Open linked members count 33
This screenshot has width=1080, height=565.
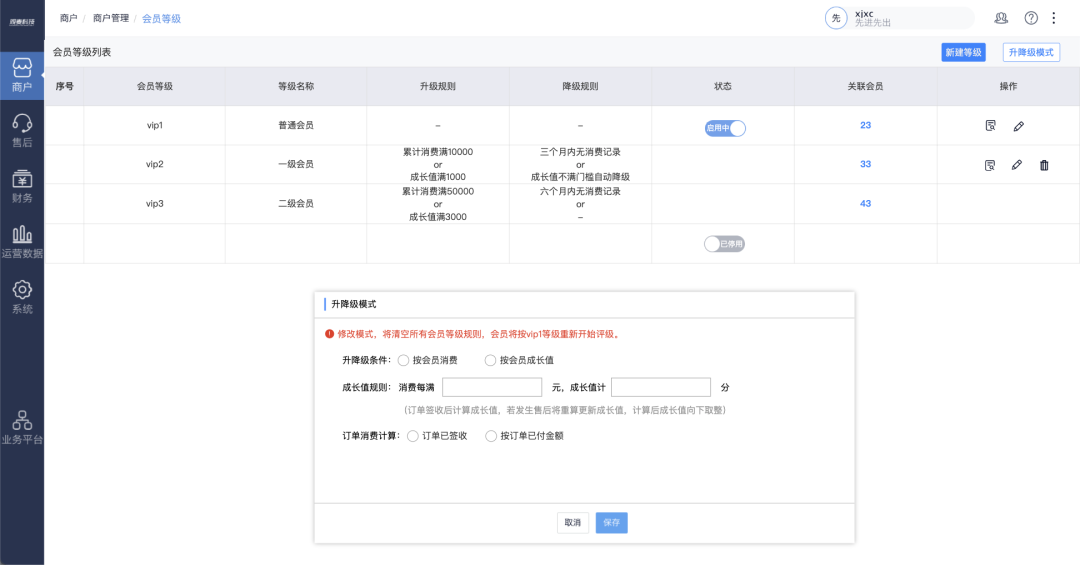866,164
